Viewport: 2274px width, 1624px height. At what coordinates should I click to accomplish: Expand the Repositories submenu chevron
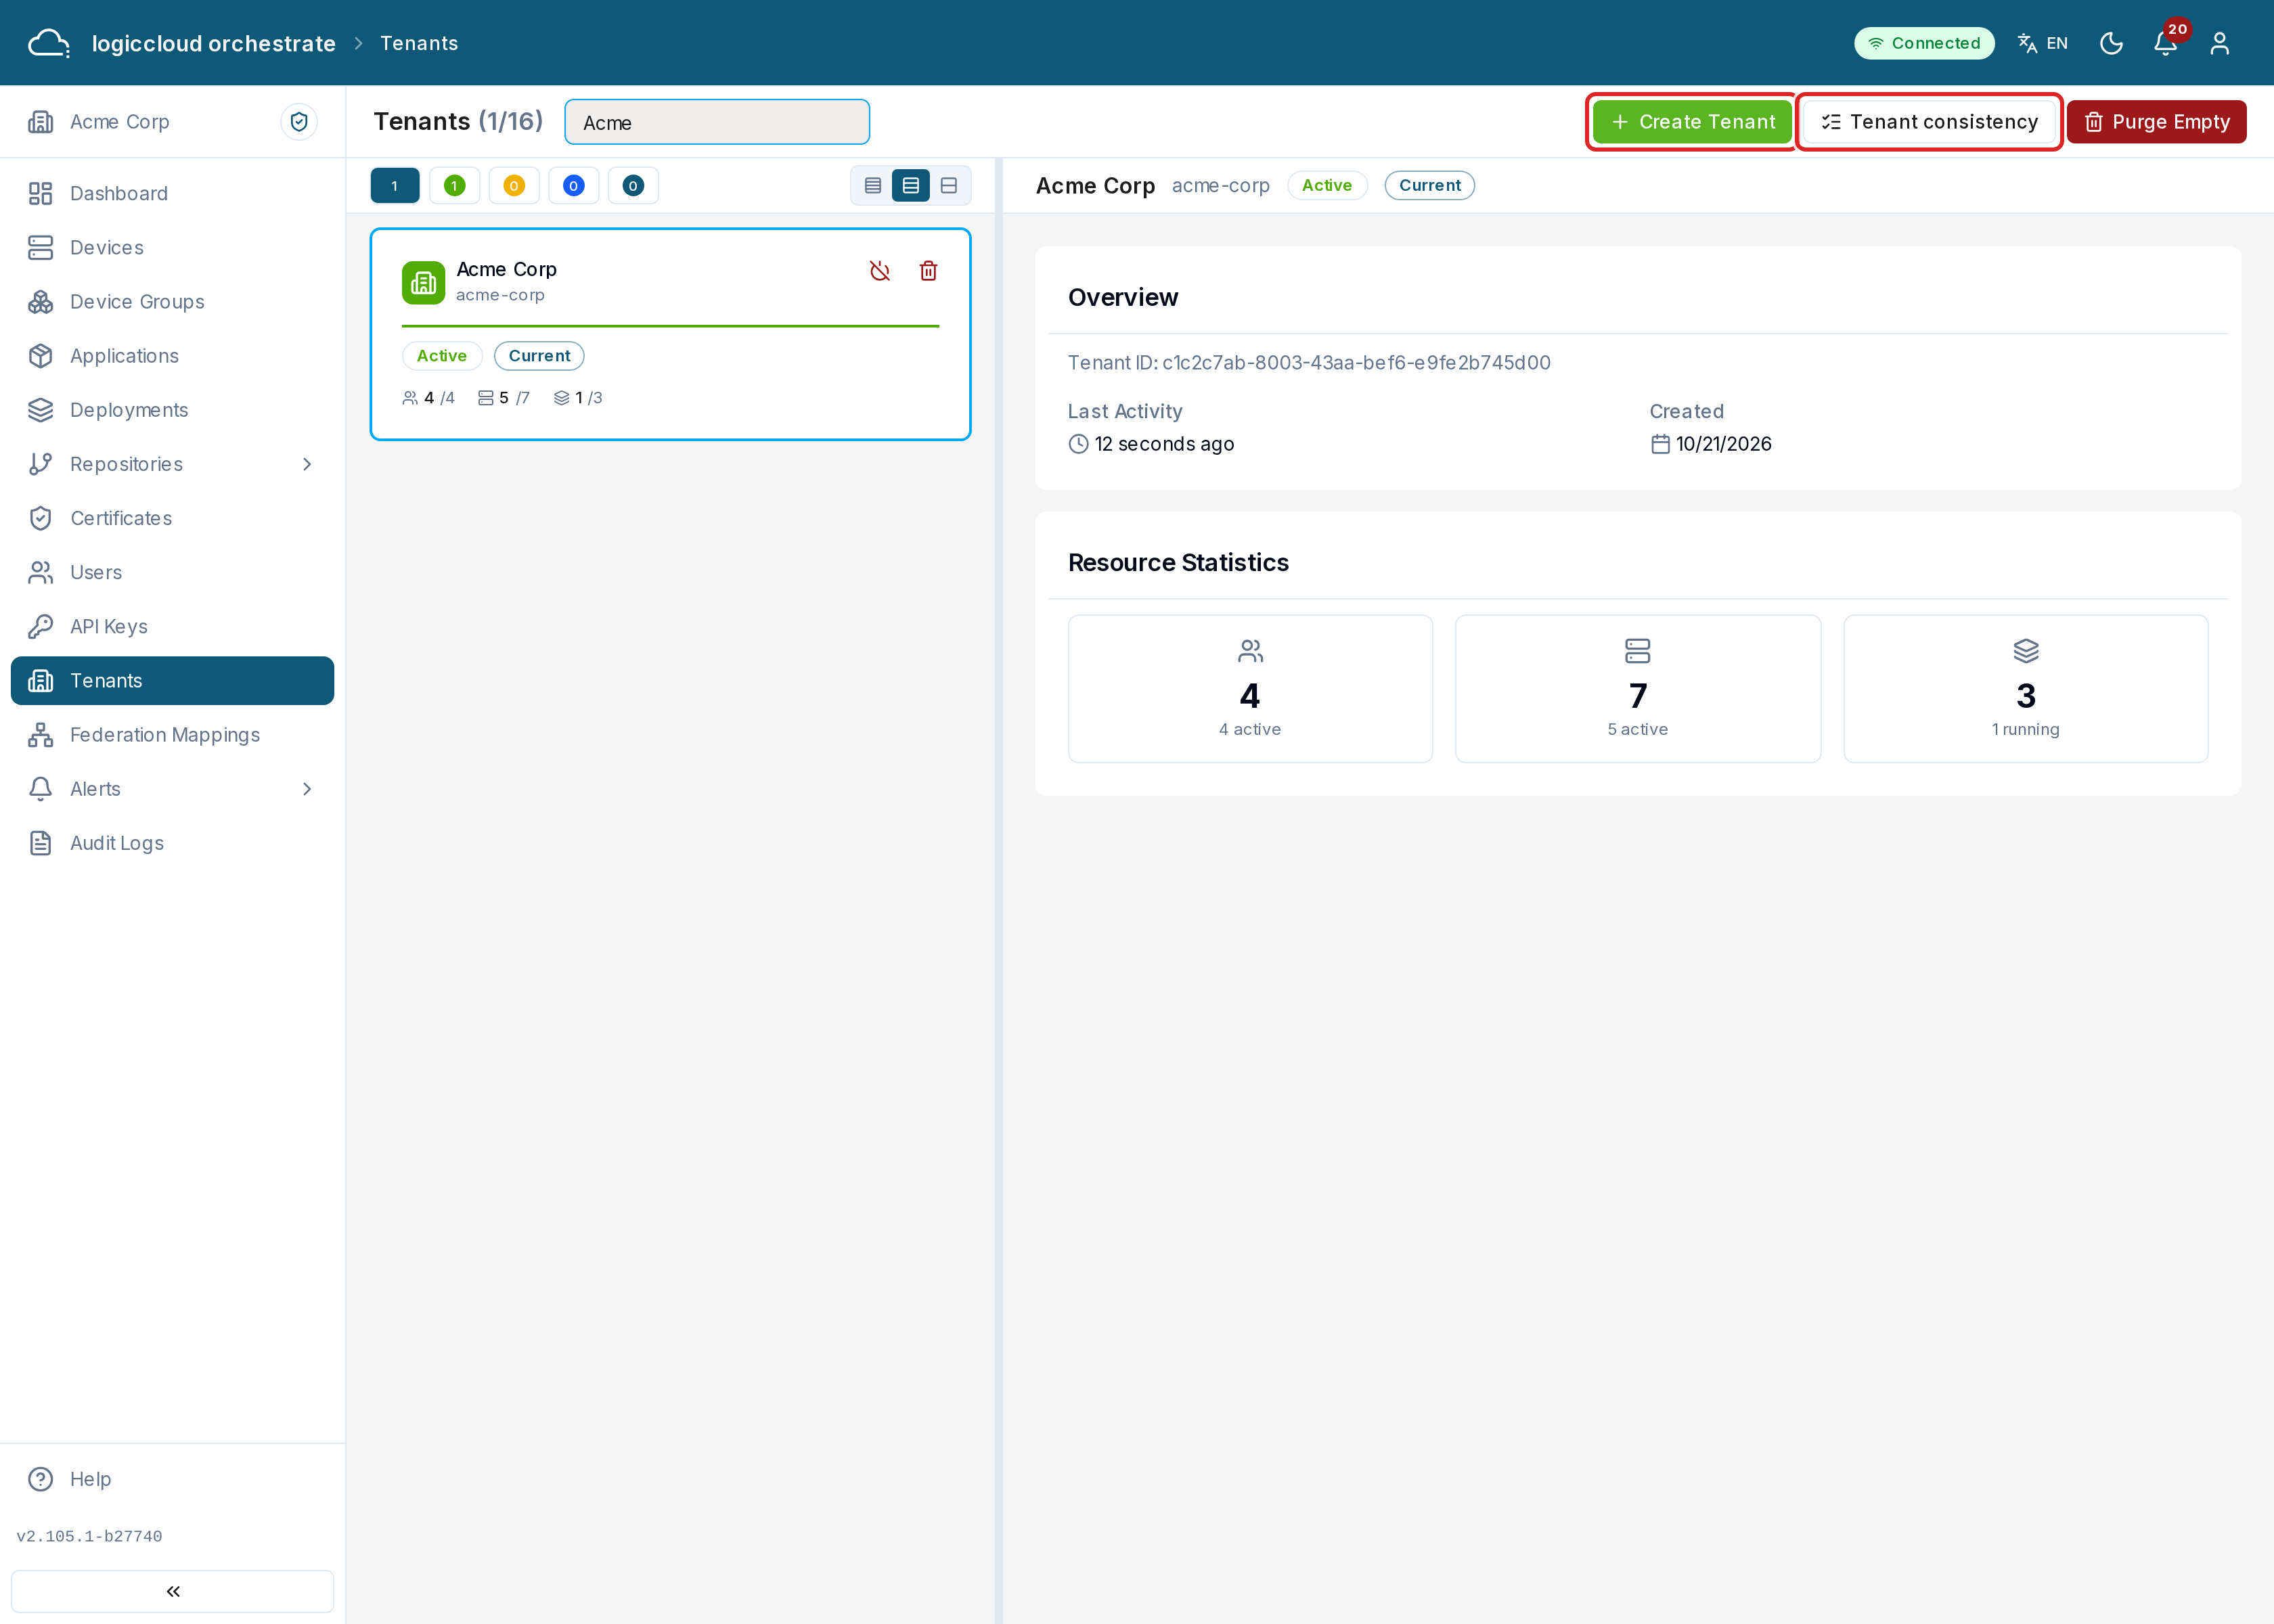click(307, 464)
